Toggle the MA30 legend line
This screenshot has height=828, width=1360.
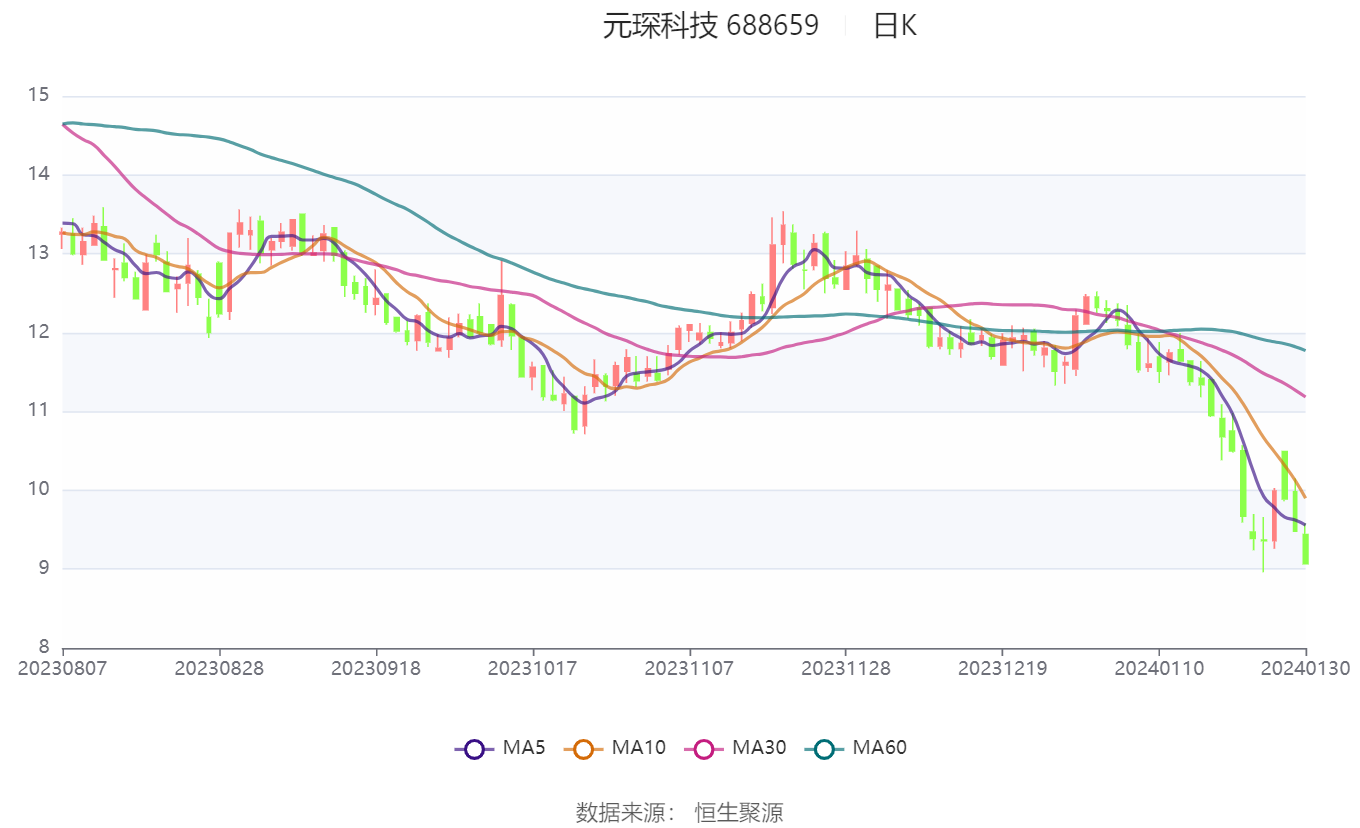point(735,747)
